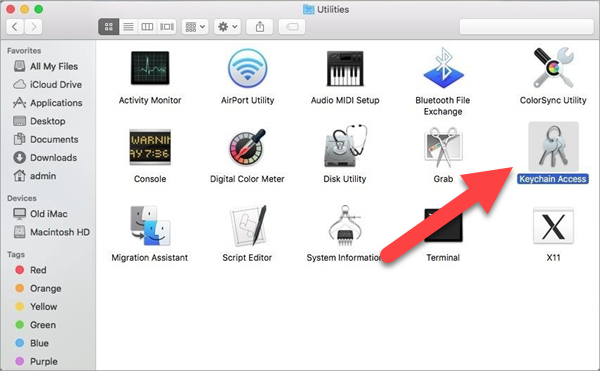The height and width of the screenshot is (371, 600).
Task: Open the Action gear menu
Action: coord(227,27)
